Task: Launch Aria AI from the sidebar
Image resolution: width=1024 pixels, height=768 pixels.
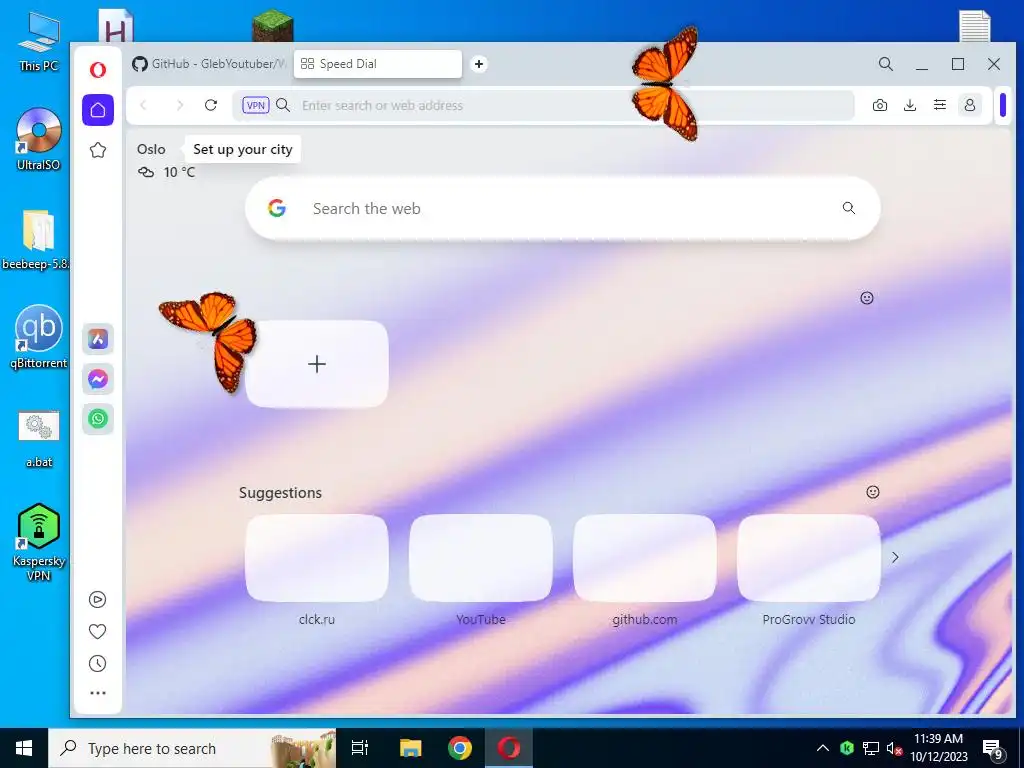Action: pos(98,339)
